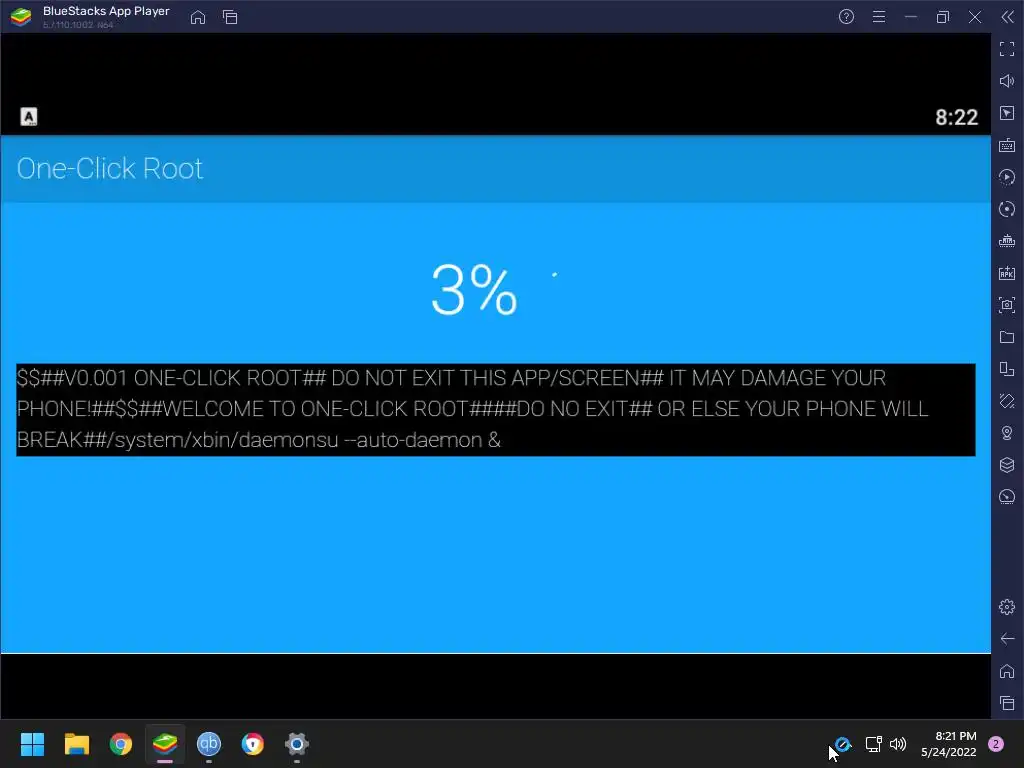Viewport: 1024px width, 768px height.
Task: Open BlueStacks help question mark
Action: coord(846,17)
